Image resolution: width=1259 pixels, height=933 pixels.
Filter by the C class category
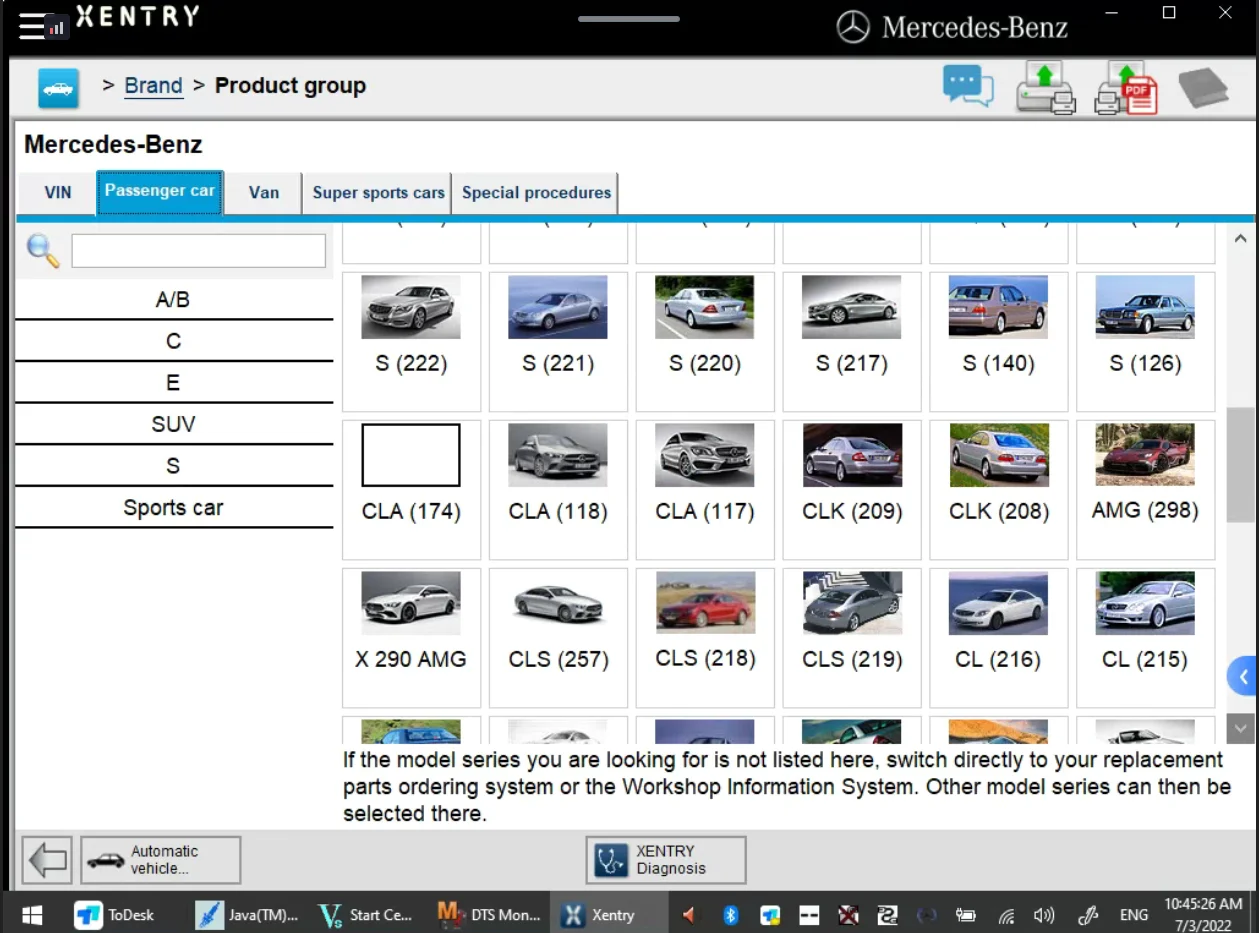click(174, 341)
